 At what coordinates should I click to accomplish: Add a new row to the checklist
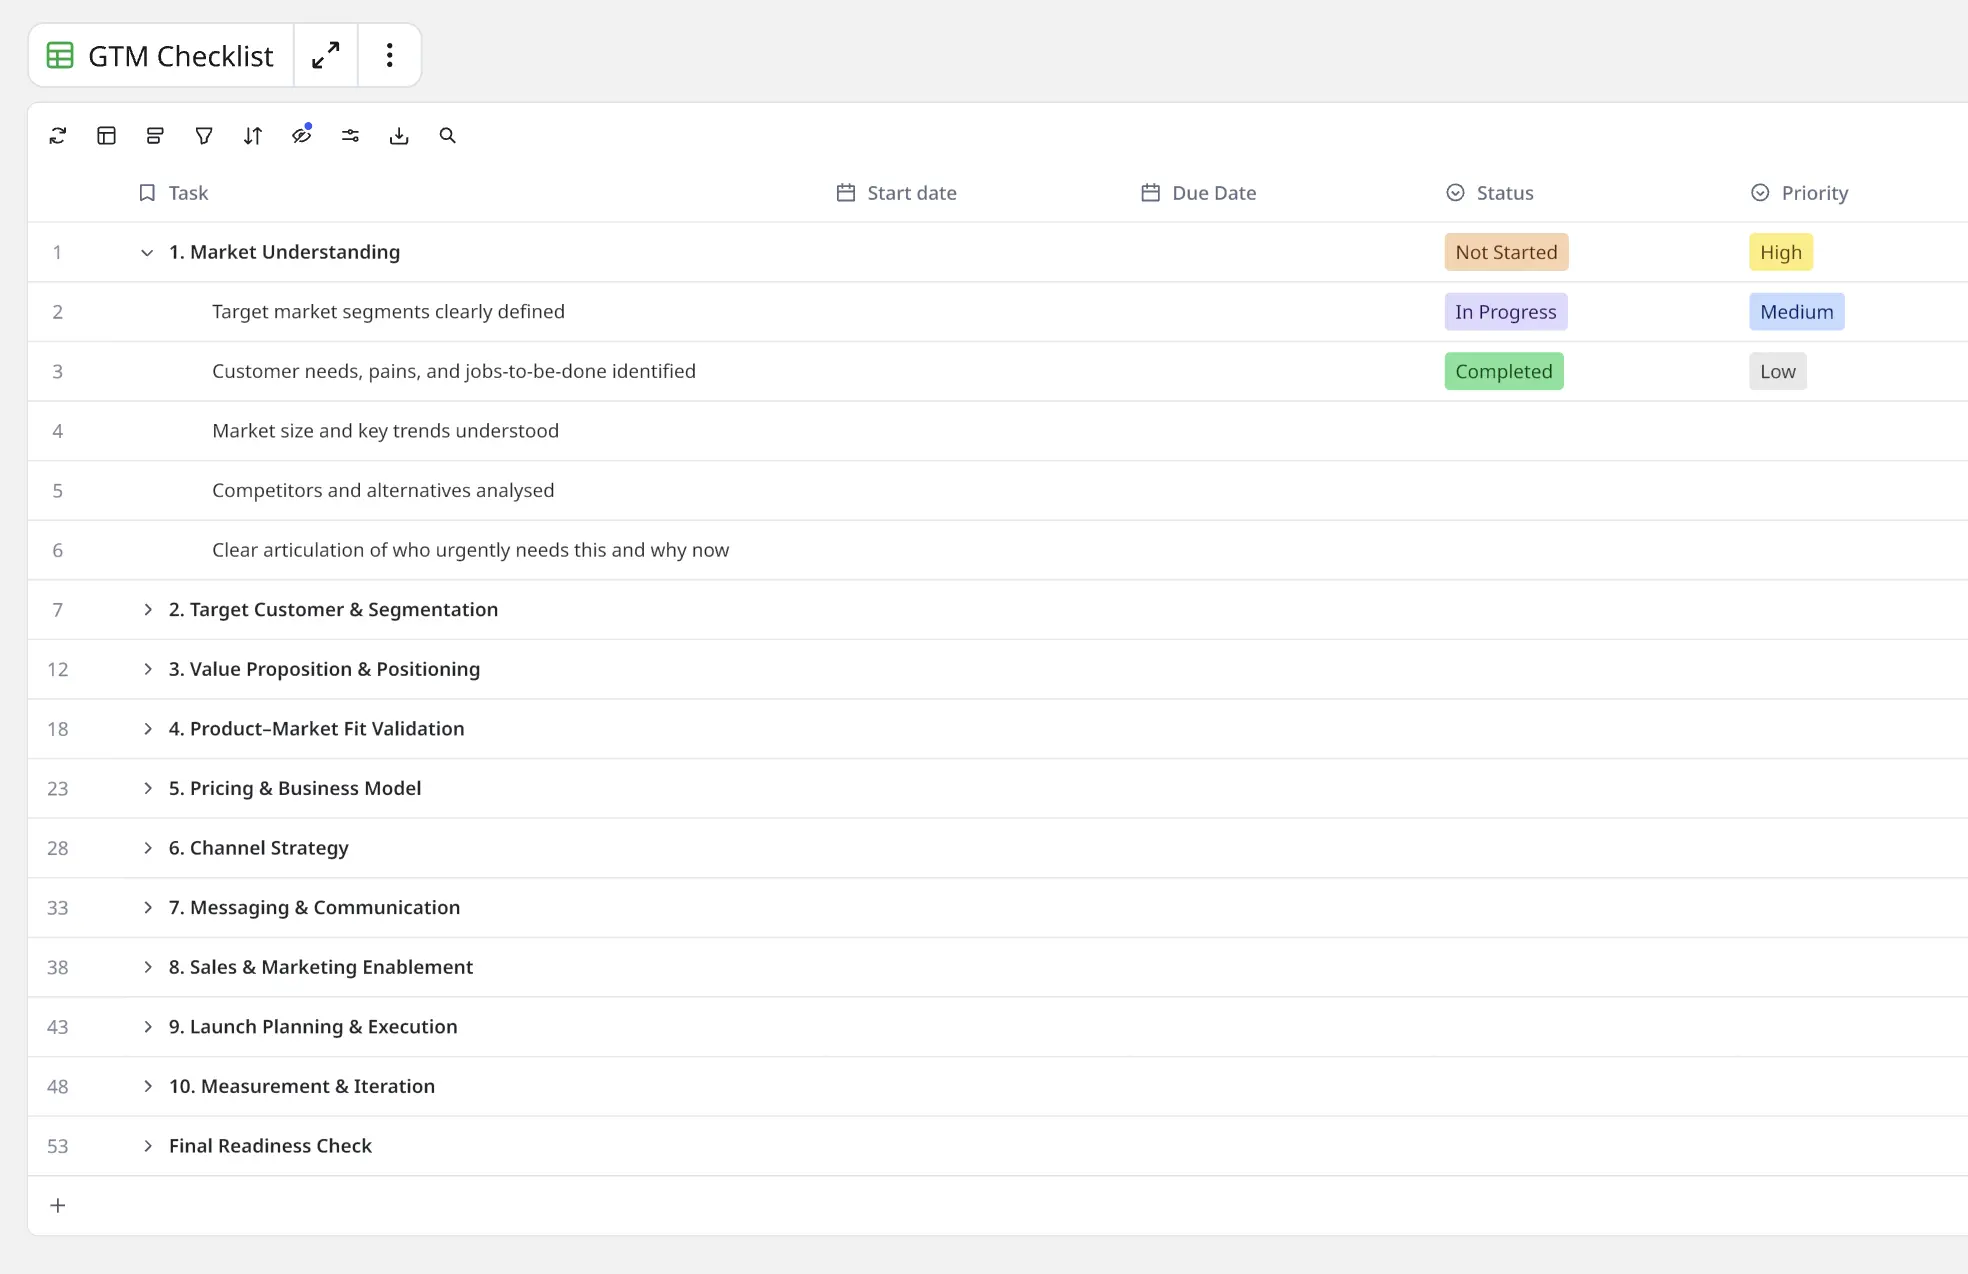58,1205
